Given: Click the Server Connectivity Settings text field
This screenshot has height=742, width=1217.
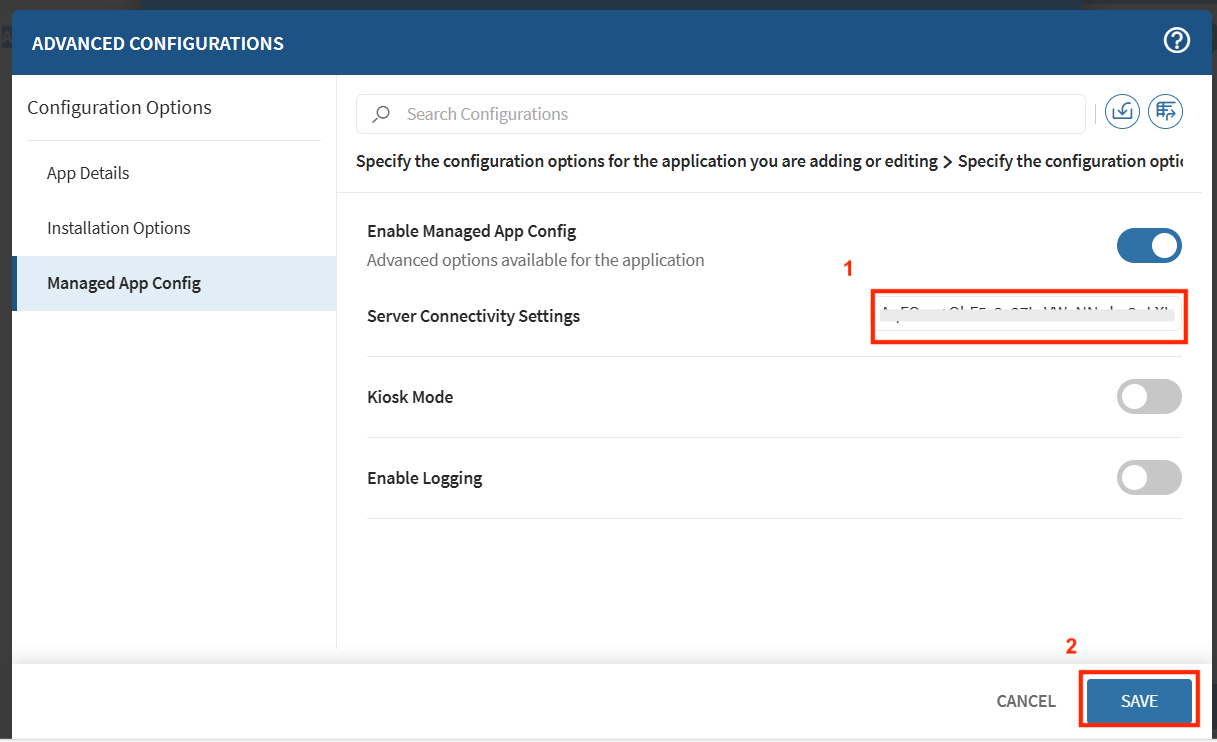Looking at the screenshot, I should pos(1028,316).
